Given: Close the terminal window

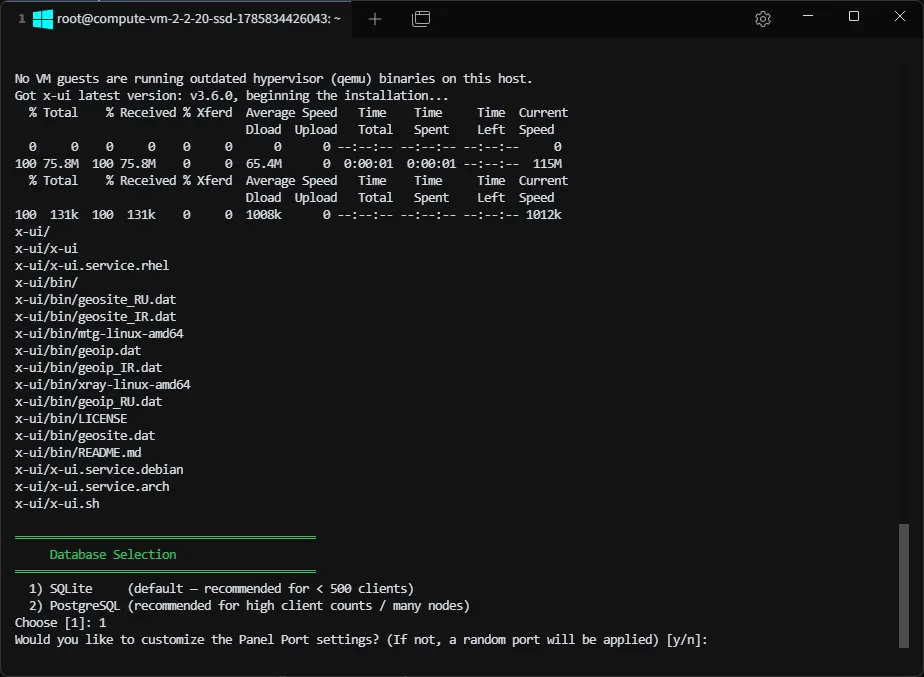Looking at the screenshot, I should point(899,16).
